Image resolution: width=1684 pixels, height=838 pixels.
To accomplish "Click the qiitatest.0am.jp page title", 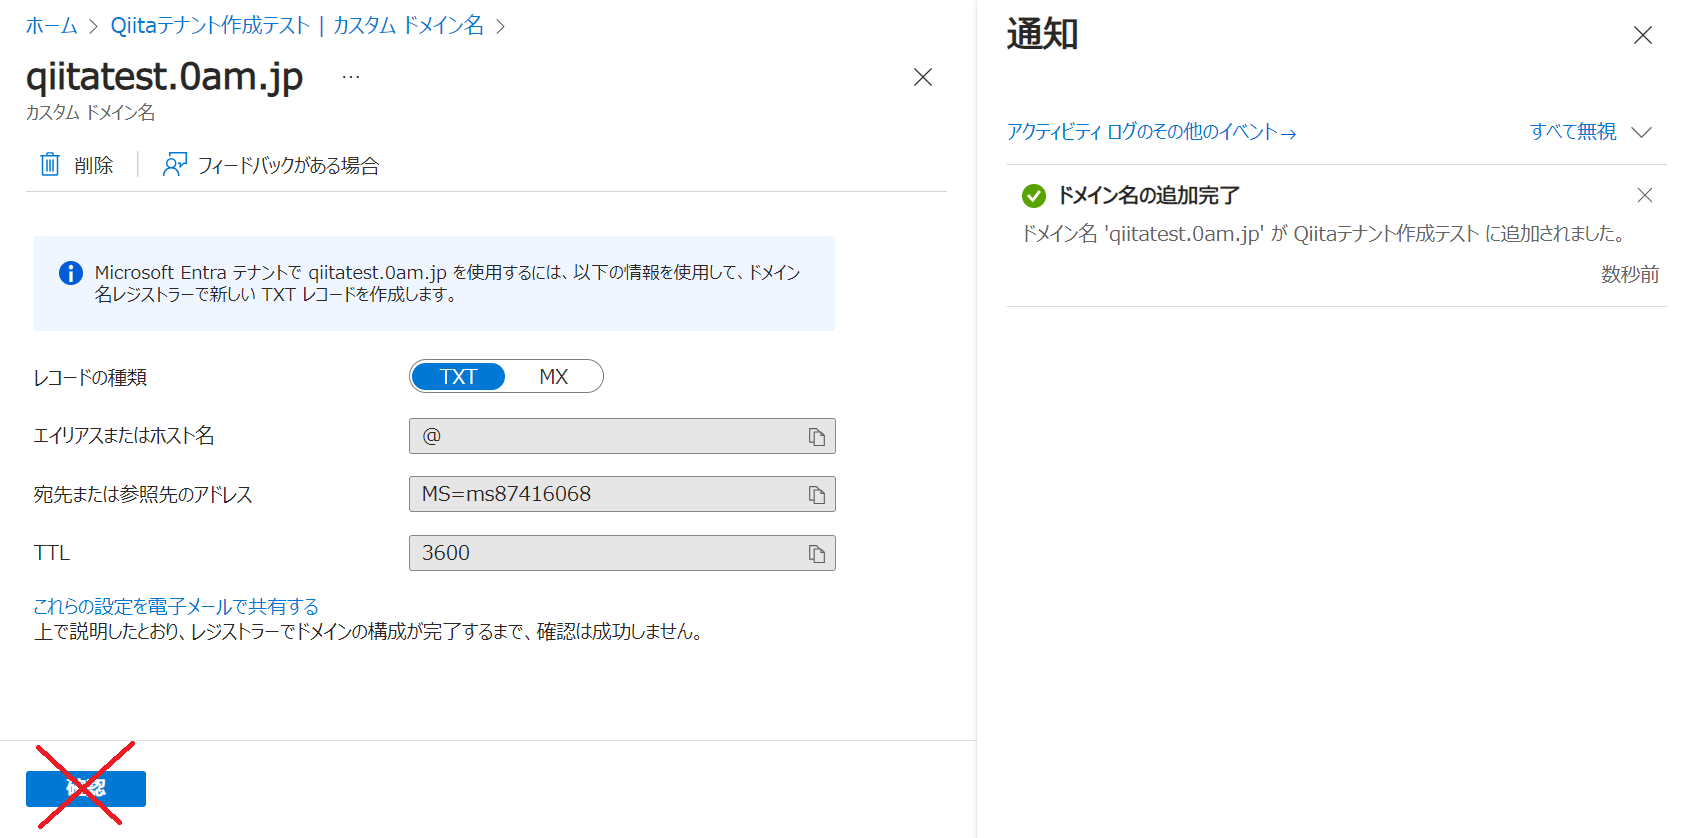I will (x=165, y=77).
